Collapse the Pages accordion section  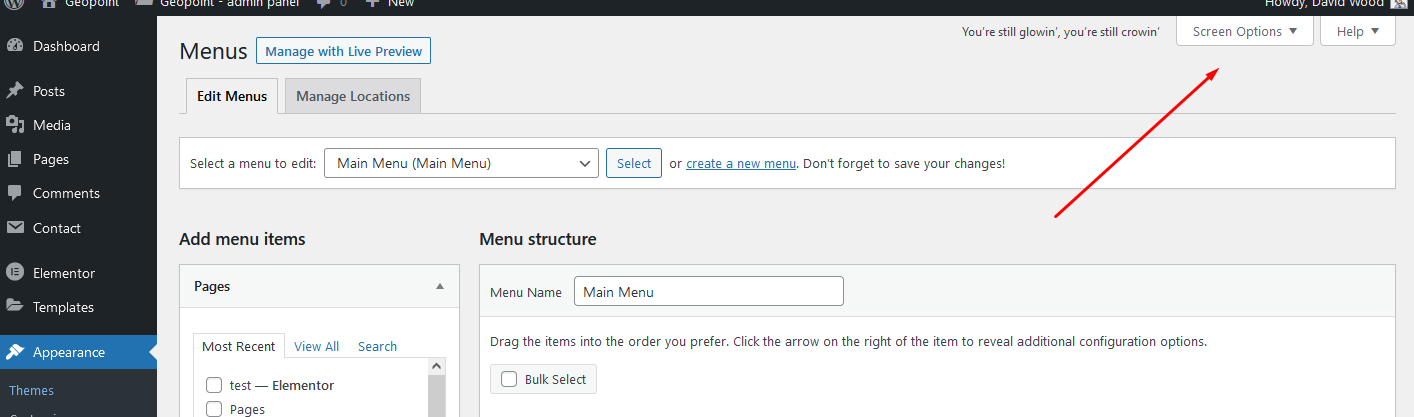point(439,286)
